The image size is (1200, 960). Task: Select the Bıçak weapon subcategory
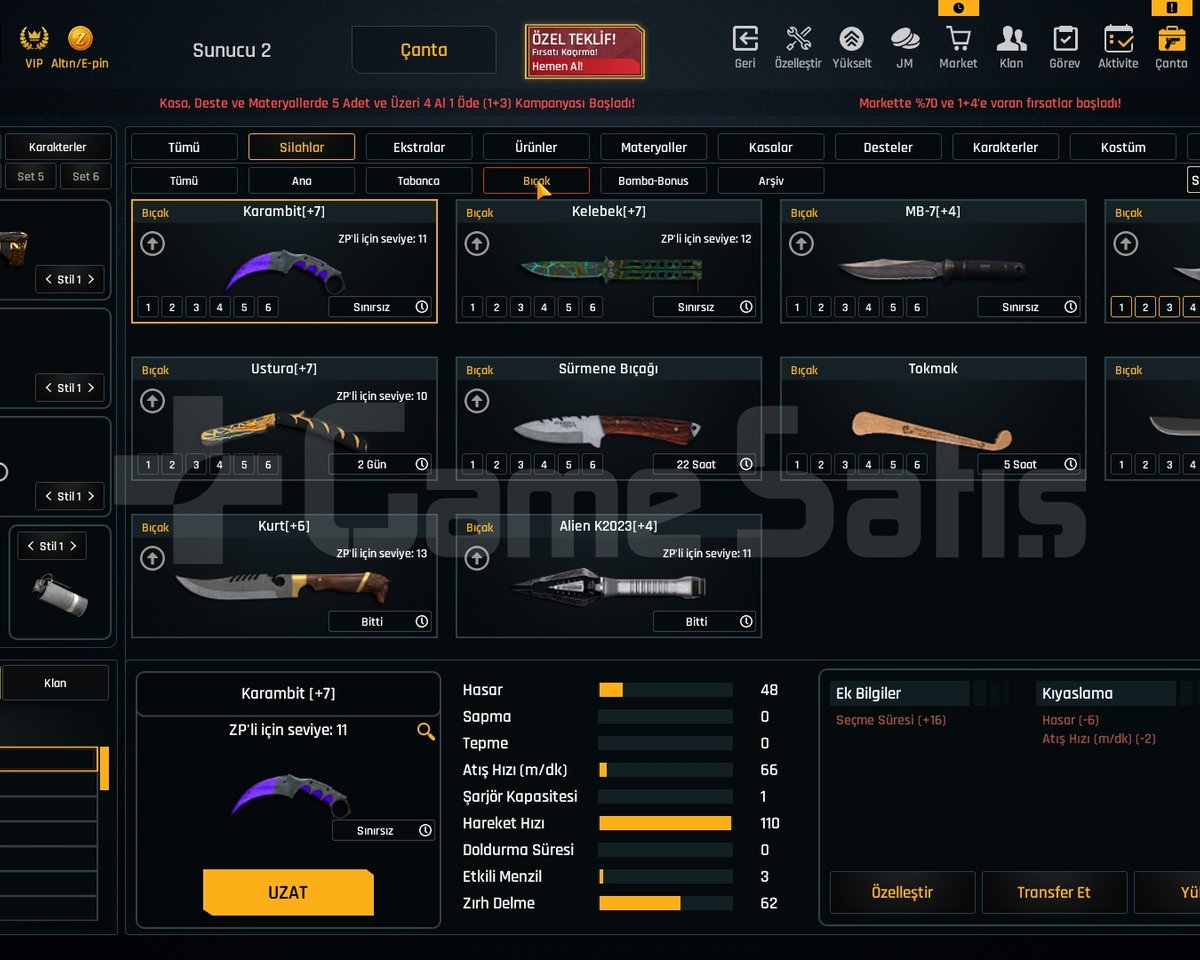point(536,181)
